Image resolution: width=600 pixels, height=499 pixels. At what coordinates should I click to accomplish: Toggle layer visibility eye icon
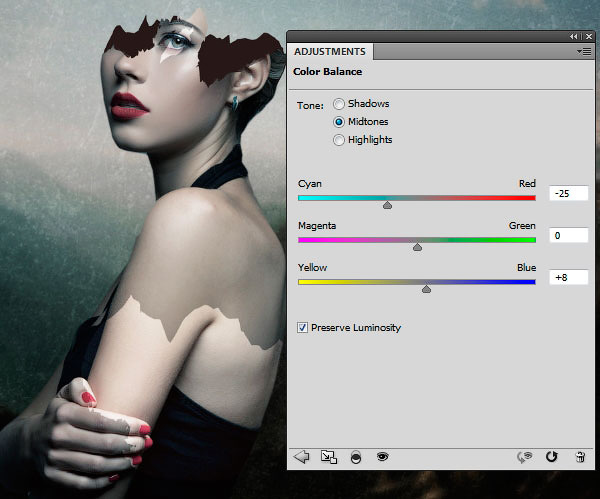click(383, 456)
